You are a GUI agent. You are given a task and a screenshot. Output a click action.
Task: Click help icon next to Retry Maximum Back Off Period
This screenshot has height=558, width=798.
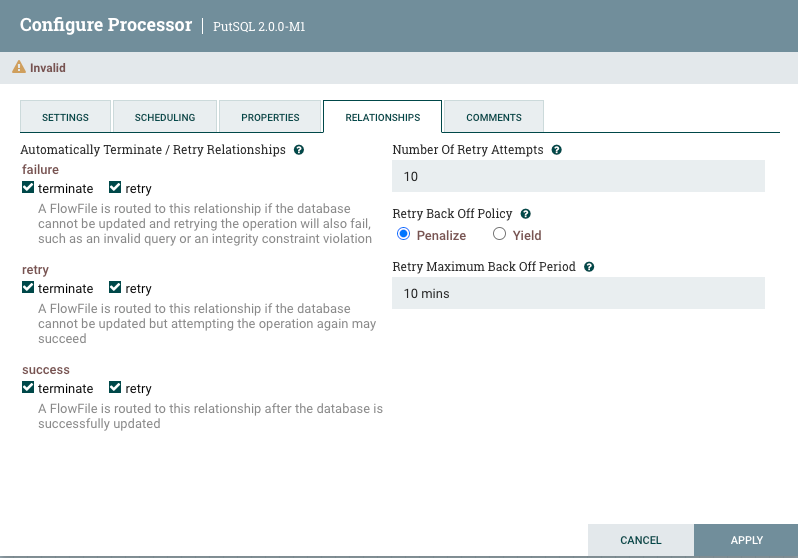(x=589, y=267)
